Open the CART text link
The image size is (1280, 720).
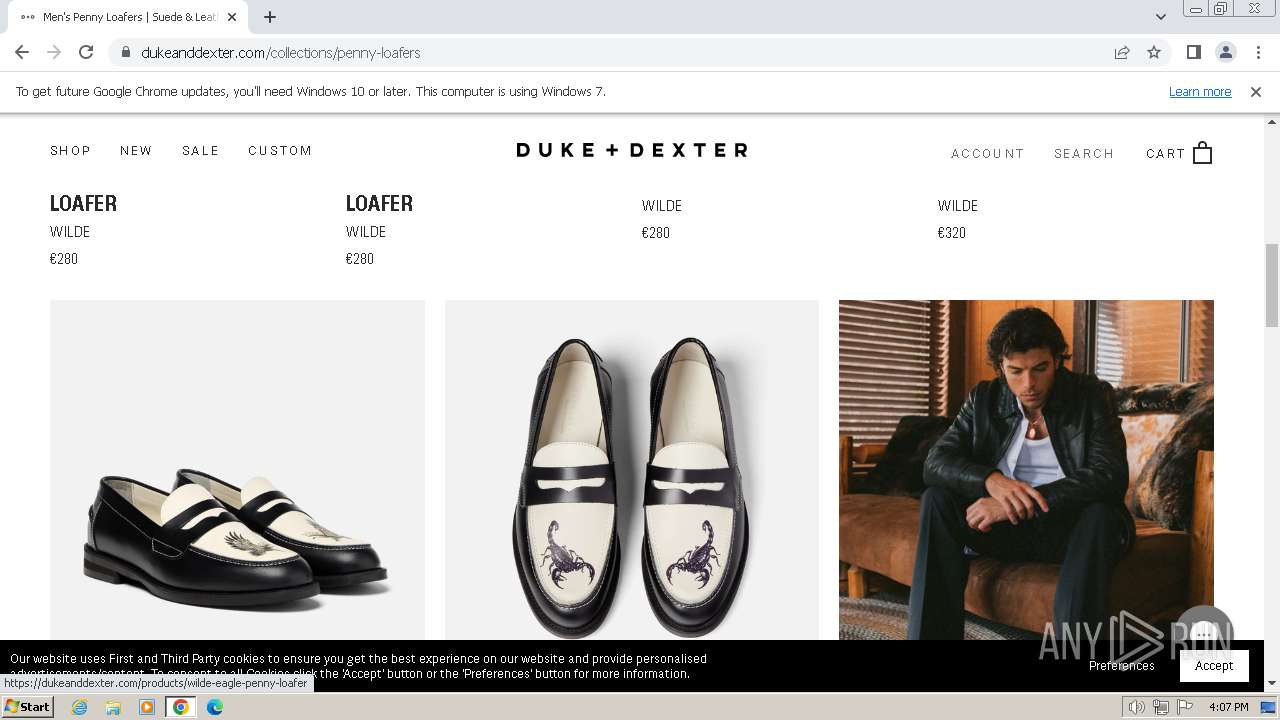click(x=1165, y=153)
